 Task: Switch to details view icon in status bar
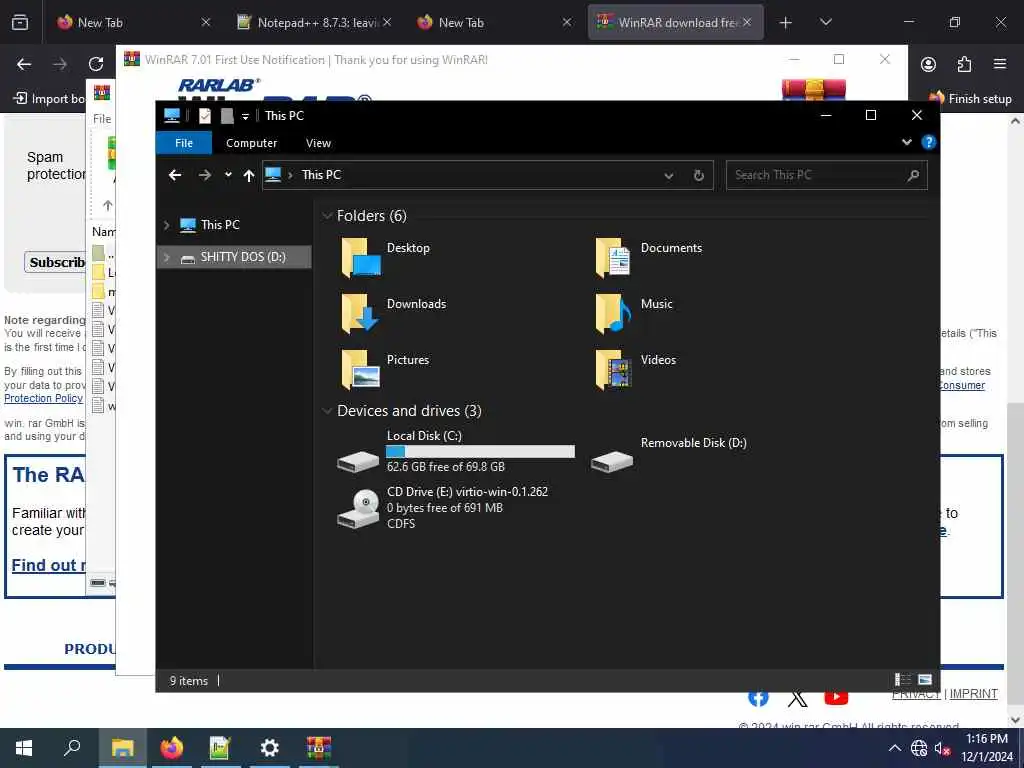tap(903, 680)
